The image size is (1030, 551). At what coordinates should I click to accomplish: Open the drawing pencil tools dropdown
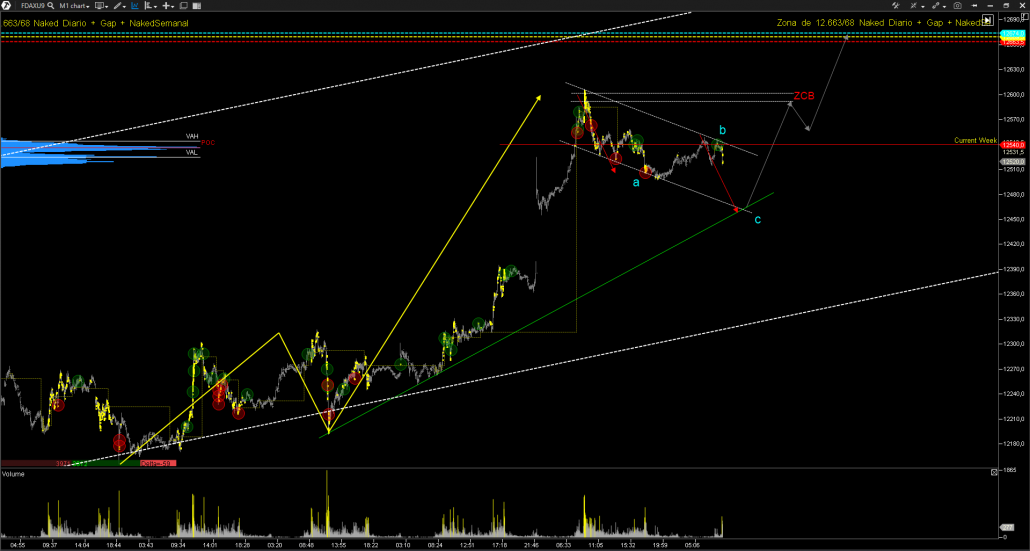click(120, 5)
